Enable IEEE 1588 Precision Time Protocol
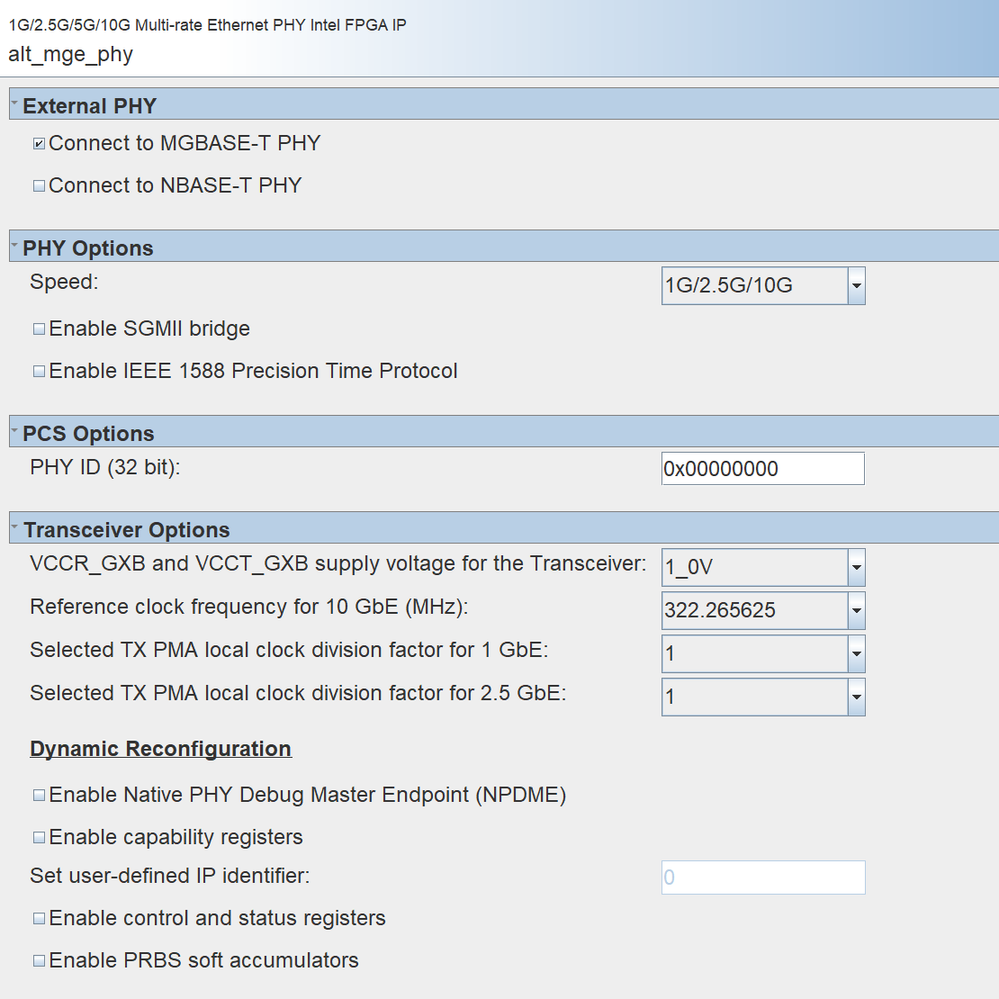 [39, 371]
